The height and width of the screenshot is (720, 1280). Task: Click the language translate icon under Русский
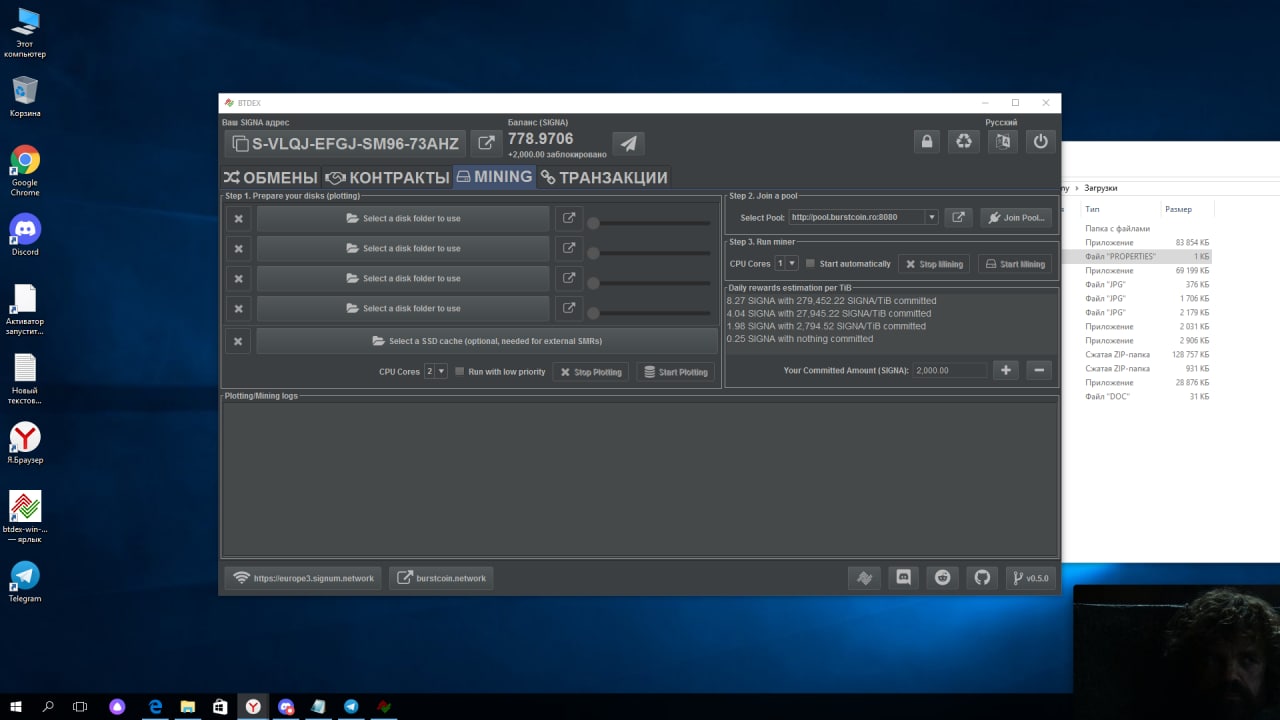click(1001, 141)
